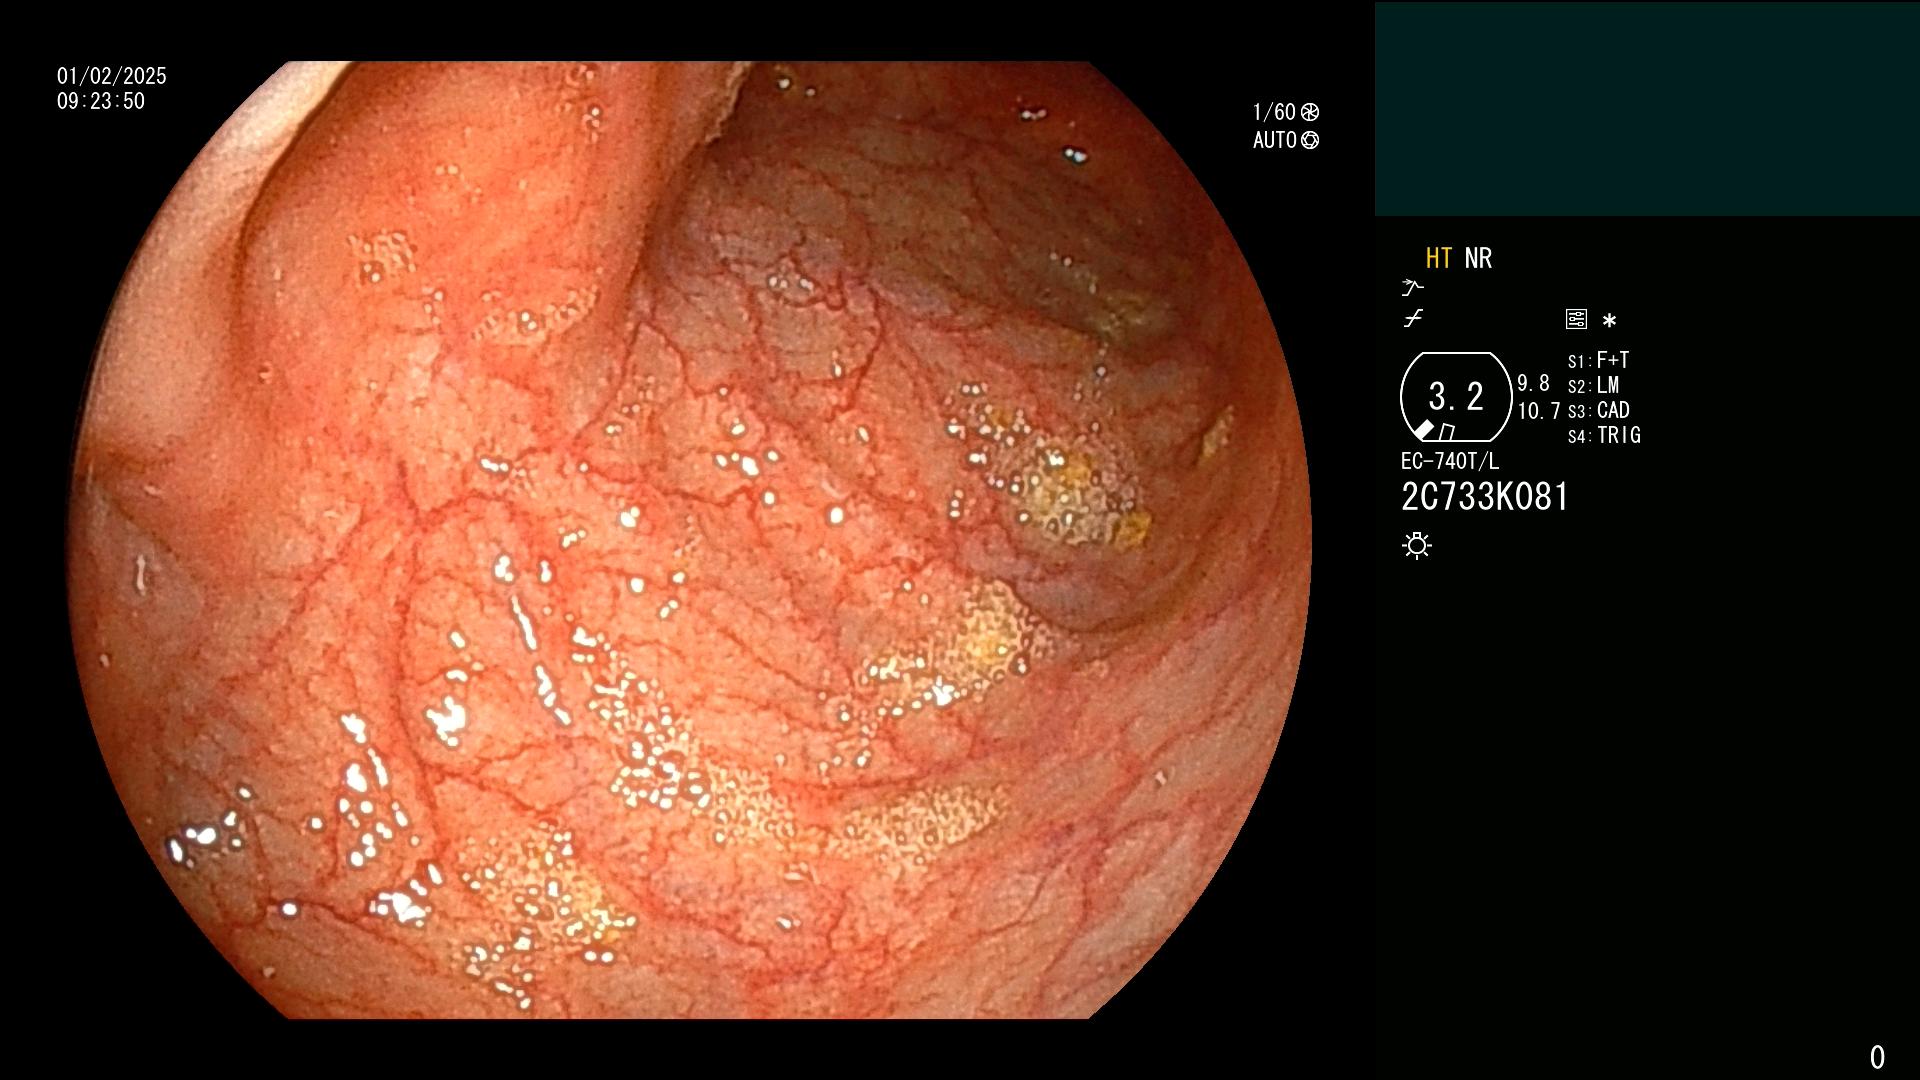Click the AUTO exposure mode text

click(1275, 140)
